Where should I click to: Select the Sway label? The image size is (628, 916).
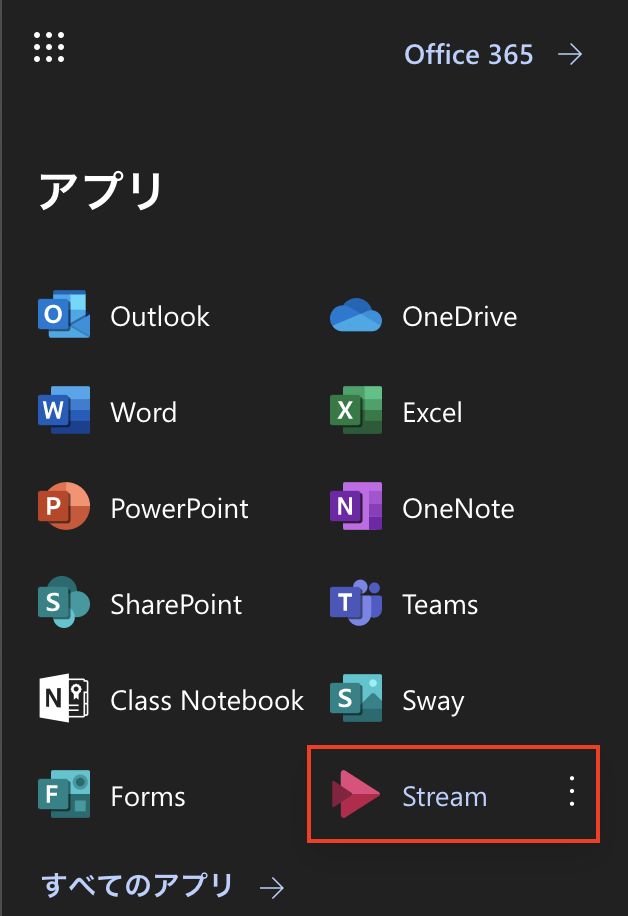point(433,701)
